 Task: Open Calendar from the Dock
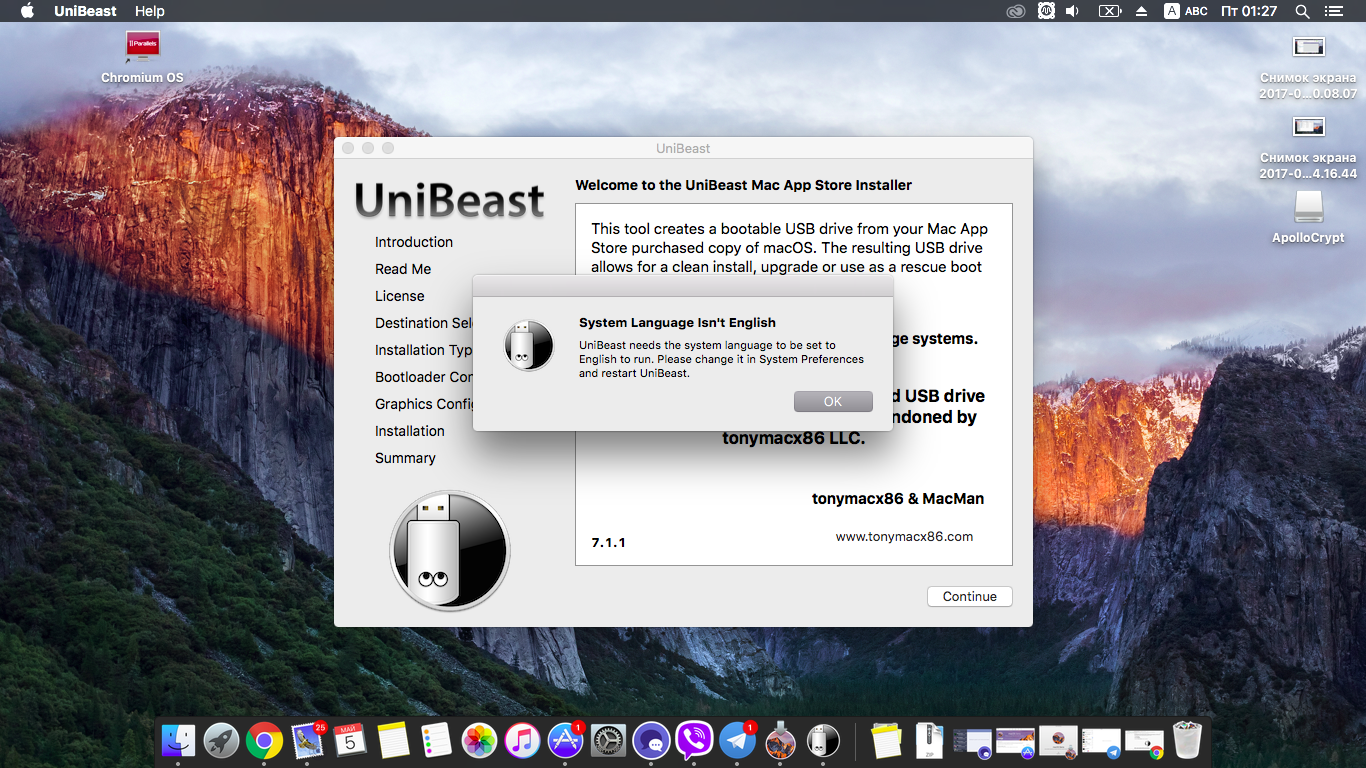point(350,740)
